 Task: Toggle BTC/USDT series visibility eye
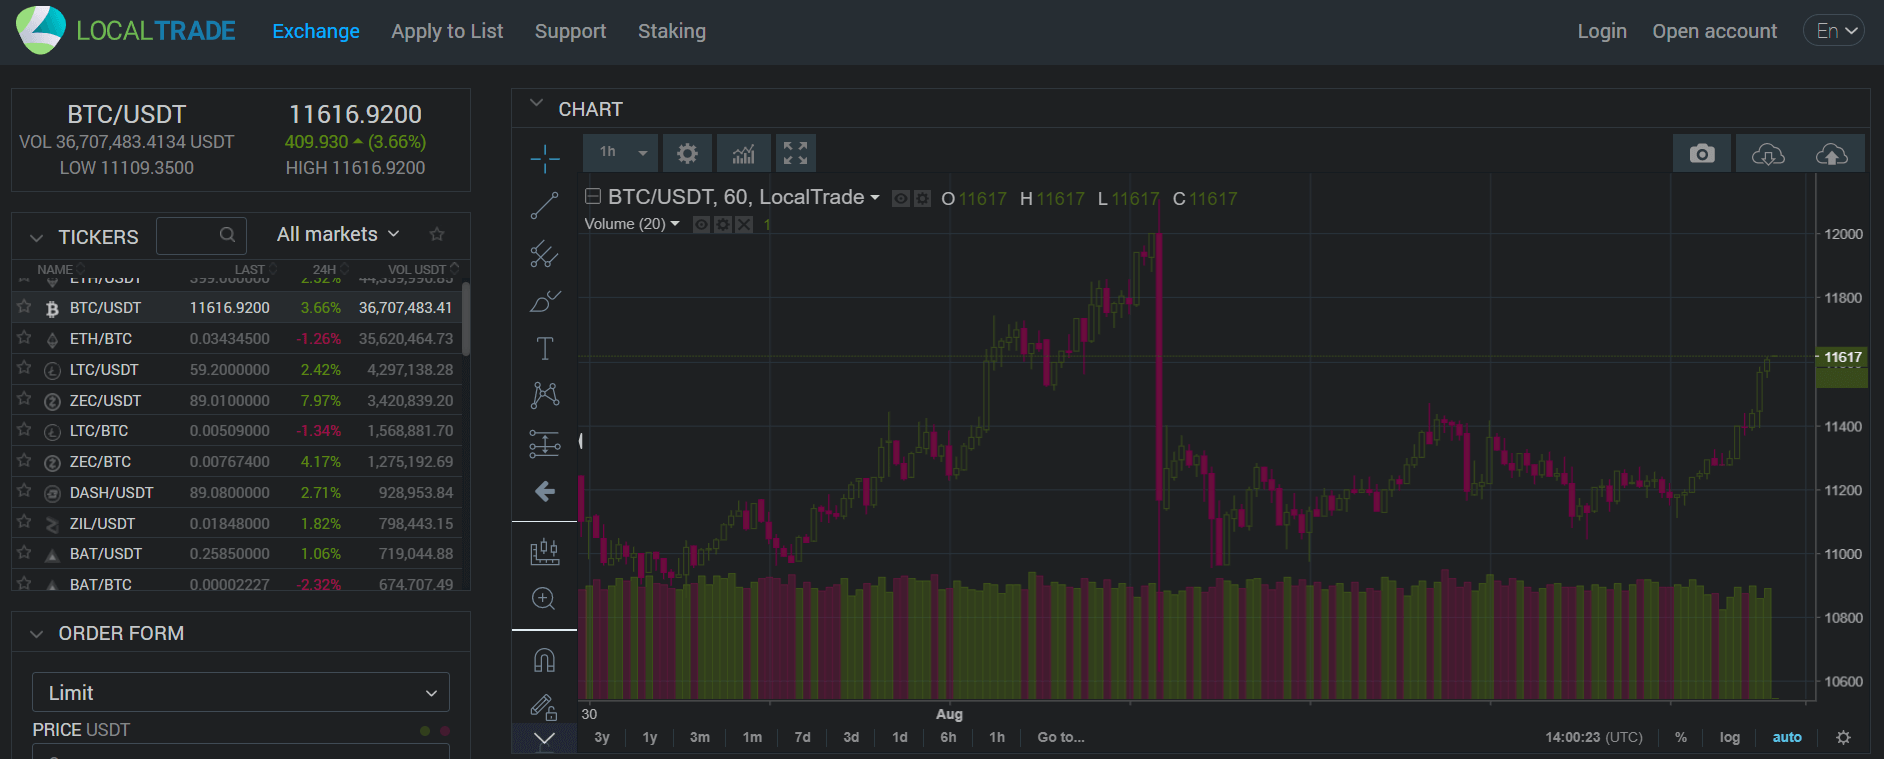(x=901, y=199)
